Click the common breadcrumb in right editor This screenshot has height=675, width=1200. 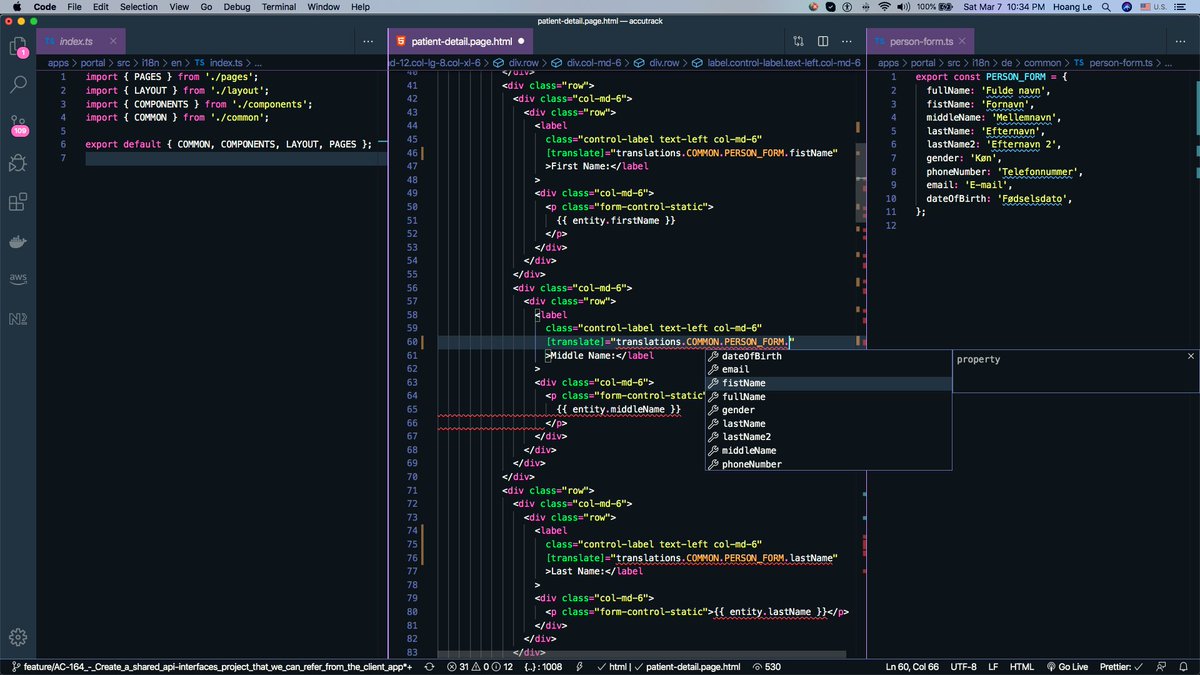(x=1044, y=62)
